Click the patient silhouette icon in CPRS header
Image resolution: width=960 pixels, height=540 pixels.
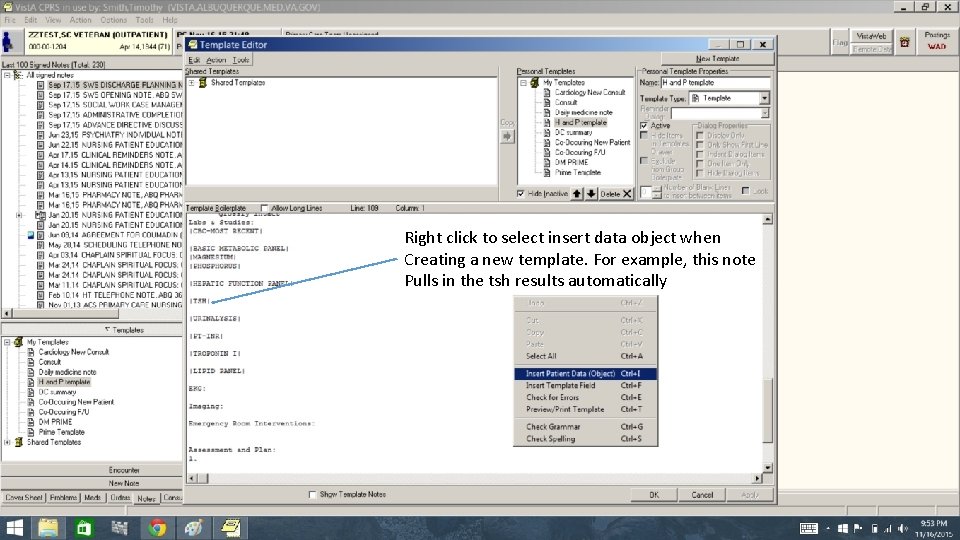point(8,42)
